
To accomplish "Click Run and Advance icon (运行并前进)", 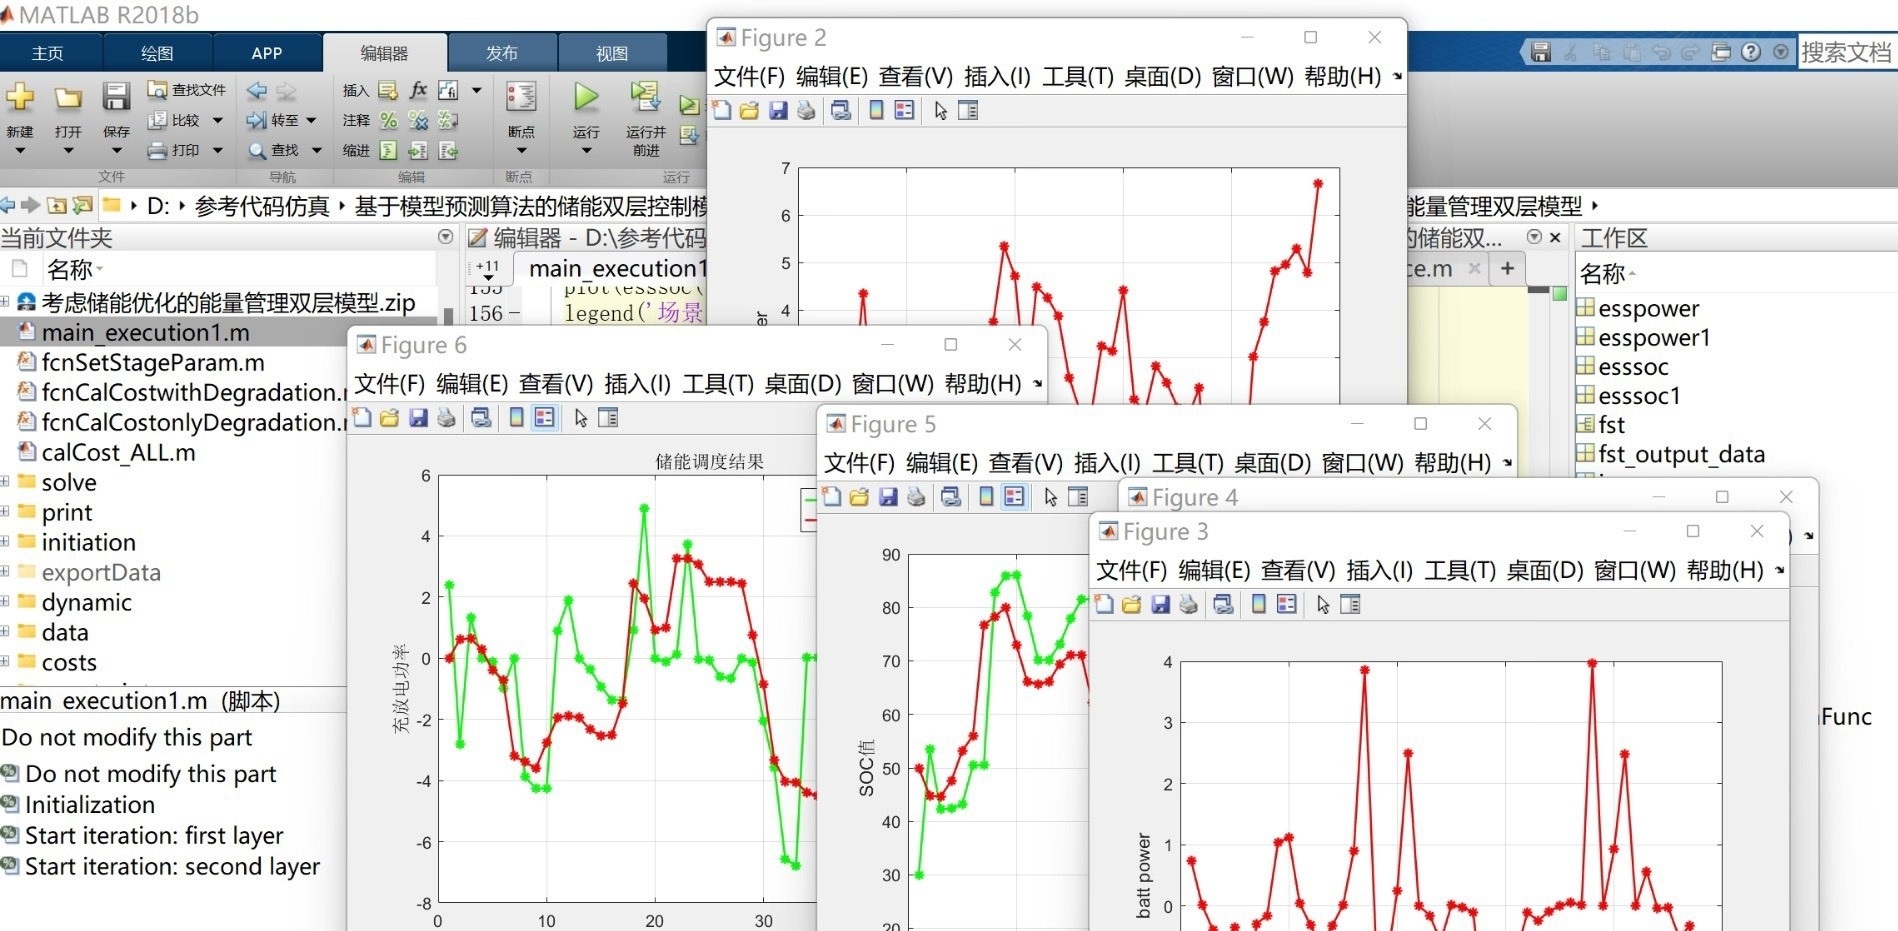I will coord(645,97).
